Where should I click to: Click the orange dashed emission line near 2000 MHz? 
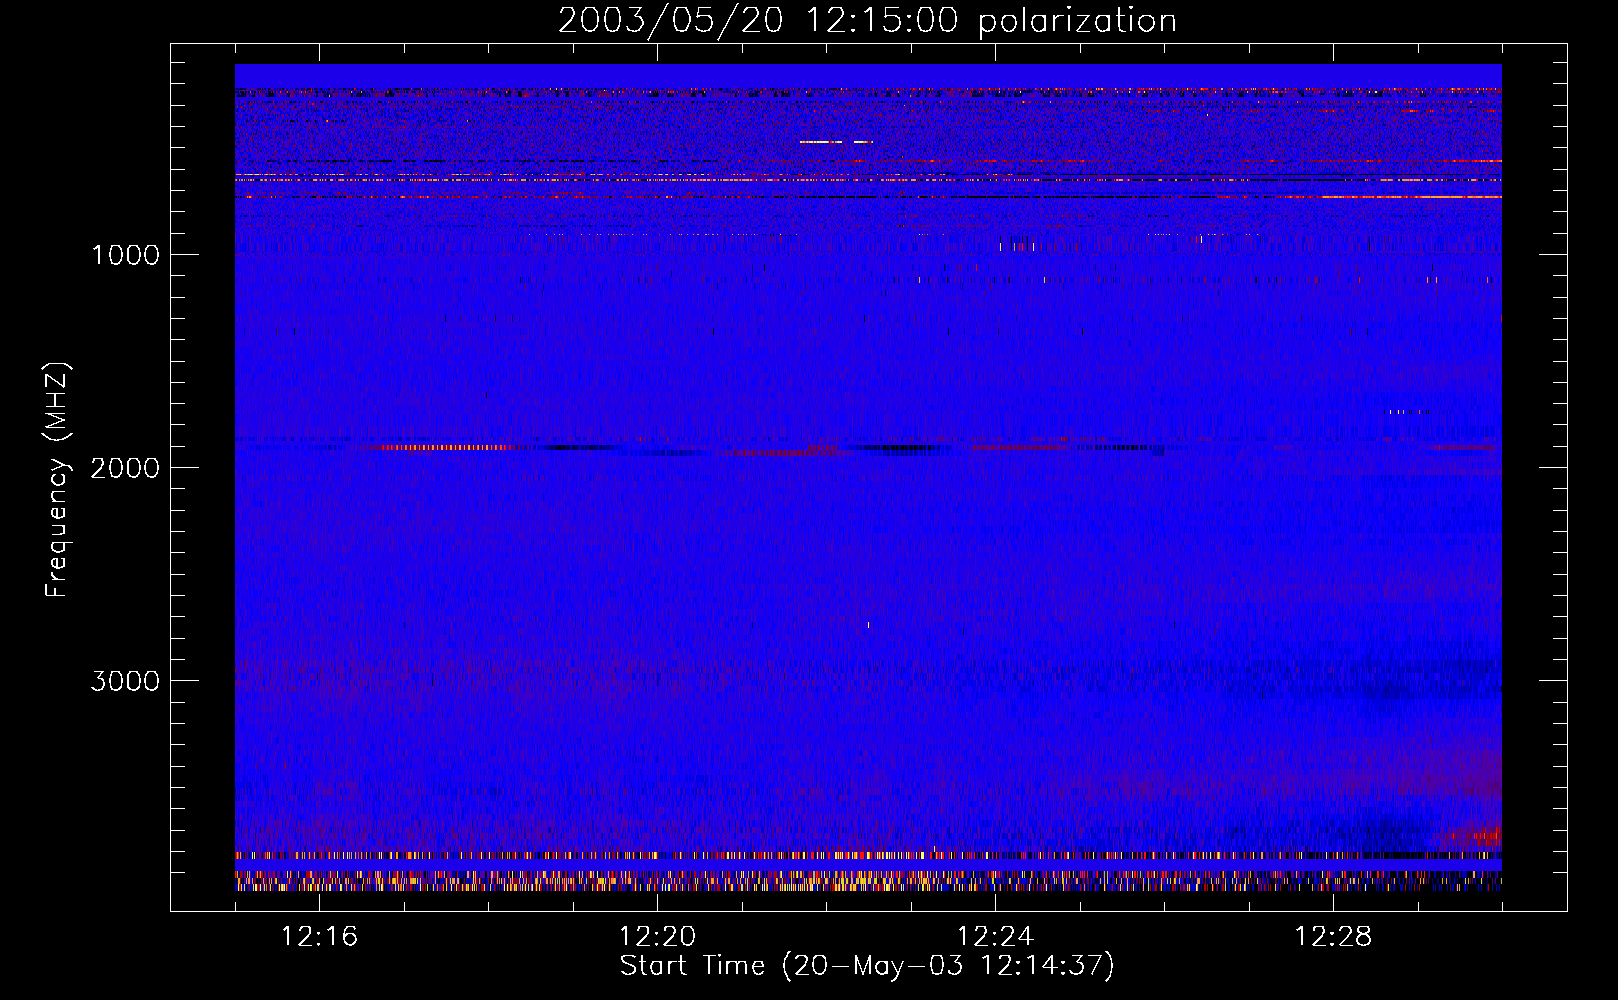pyautogui.click(x=440, y=447)
